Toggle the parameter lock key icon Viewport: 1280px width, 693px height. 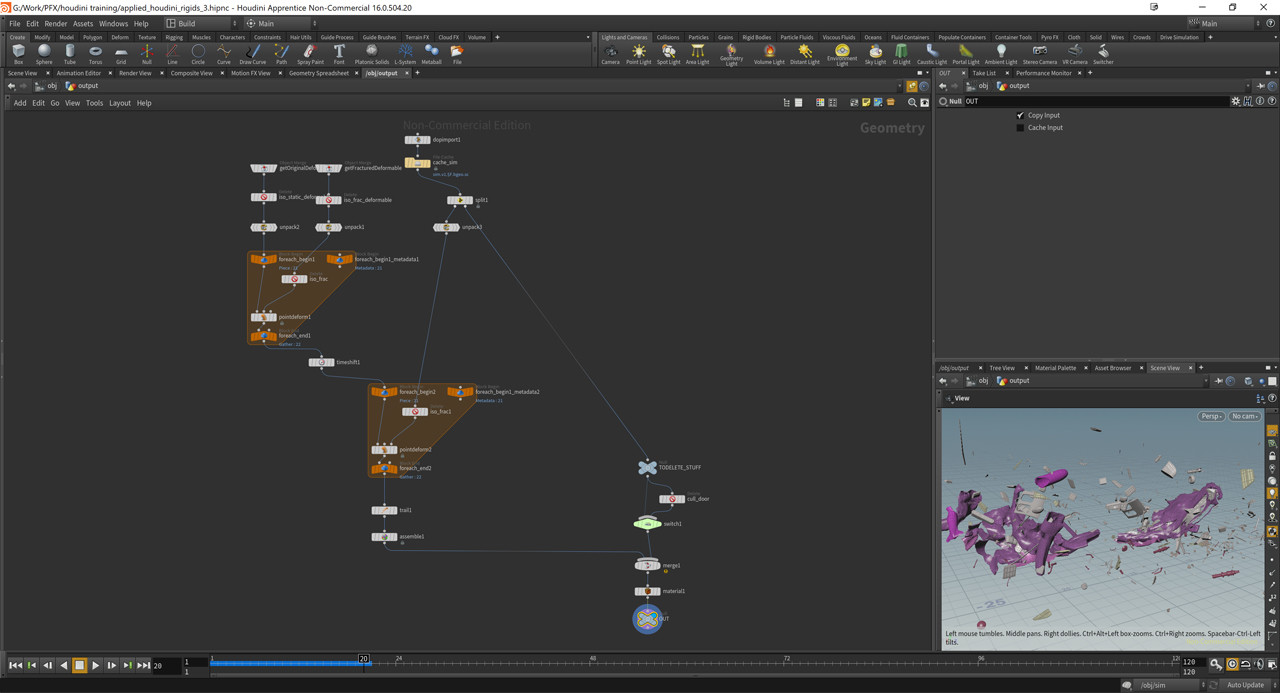(x=1216, y=664)
